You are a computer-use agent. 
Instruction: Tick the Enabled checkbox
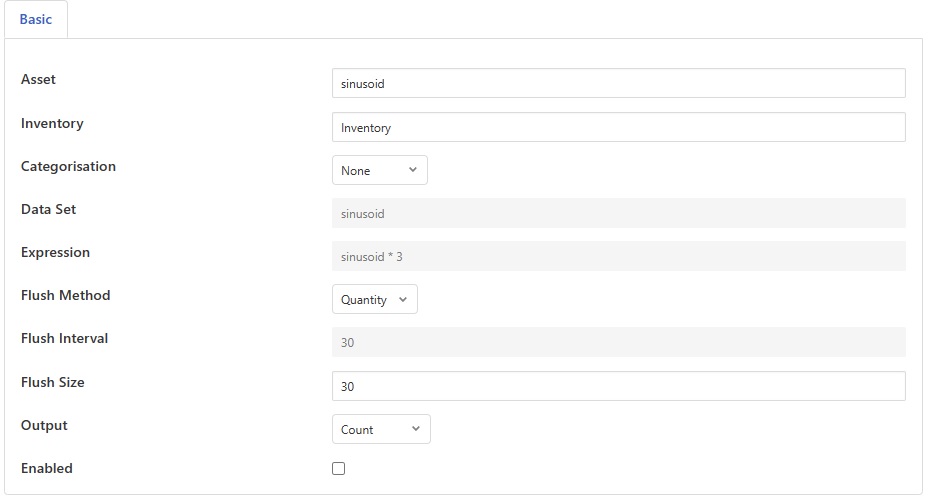coord(339,469)
